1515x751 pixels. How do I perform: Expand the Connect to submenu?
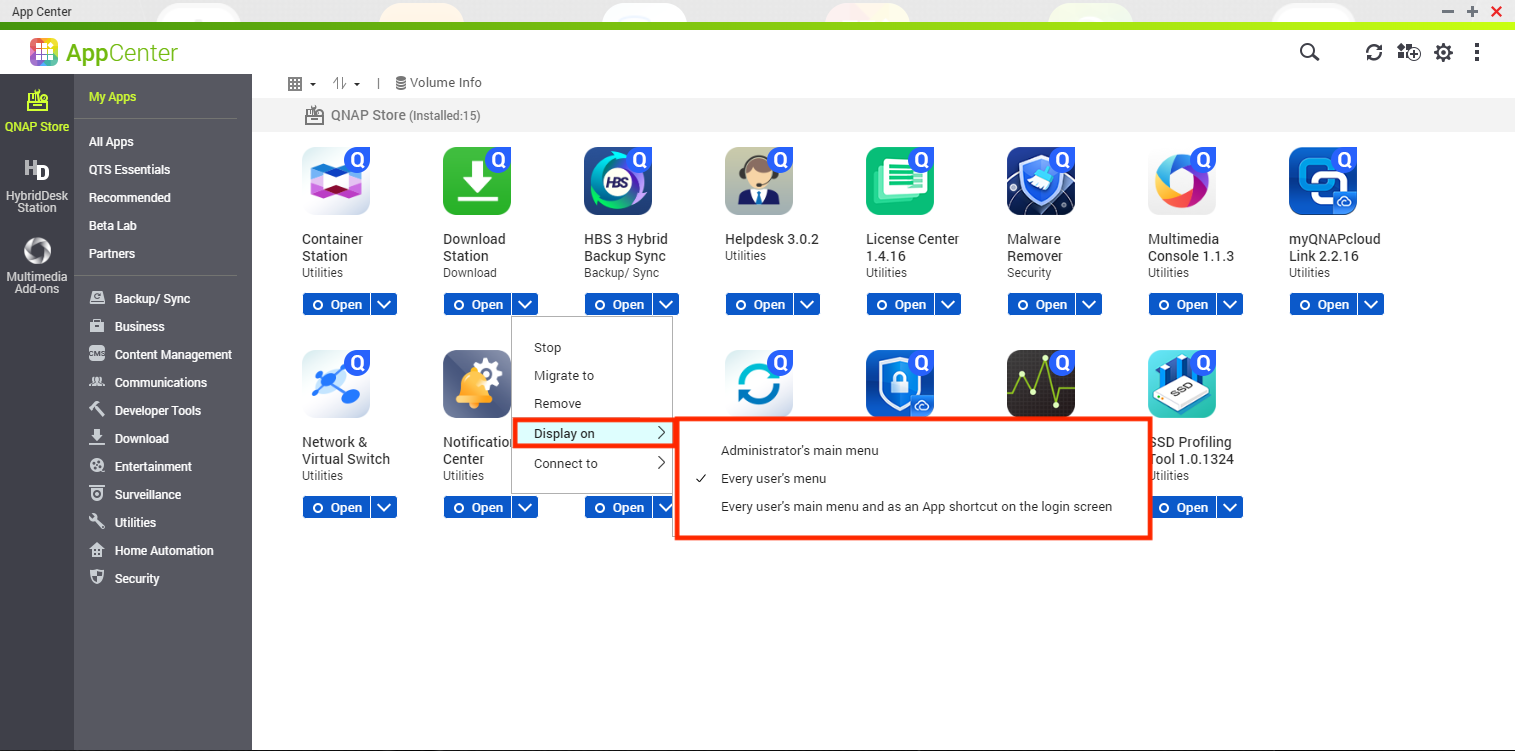[592, 464]
